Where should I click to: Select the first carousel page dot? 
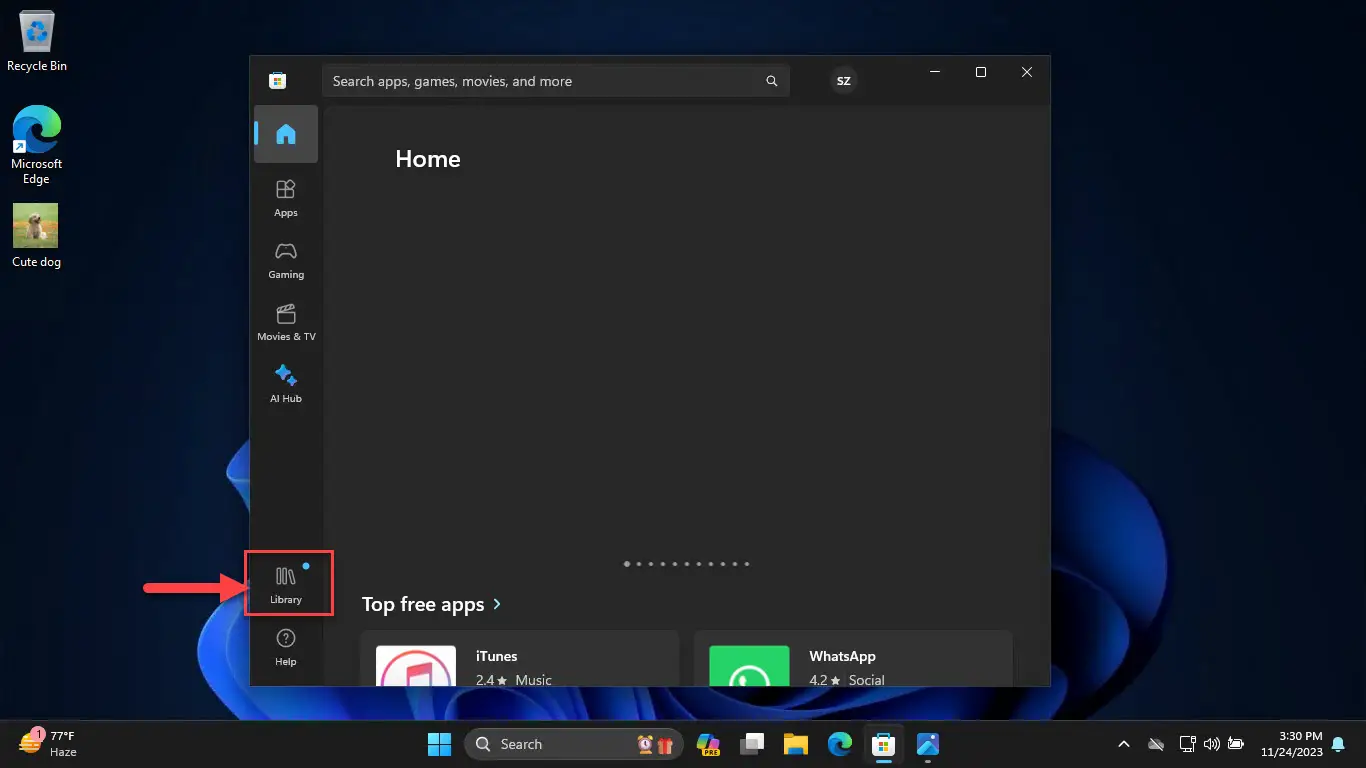pos(627,564)
